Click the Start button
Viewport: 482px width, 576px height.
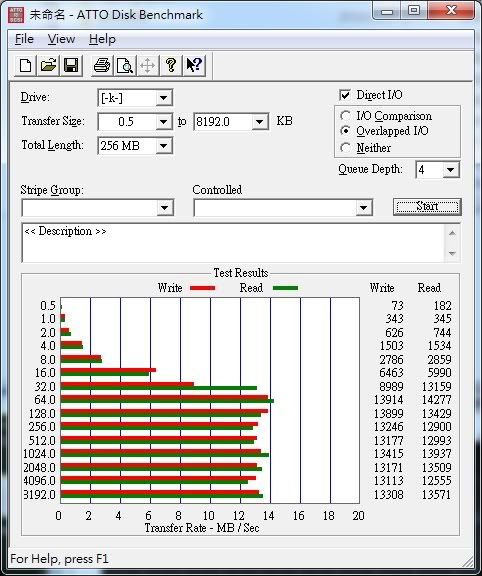427,207
